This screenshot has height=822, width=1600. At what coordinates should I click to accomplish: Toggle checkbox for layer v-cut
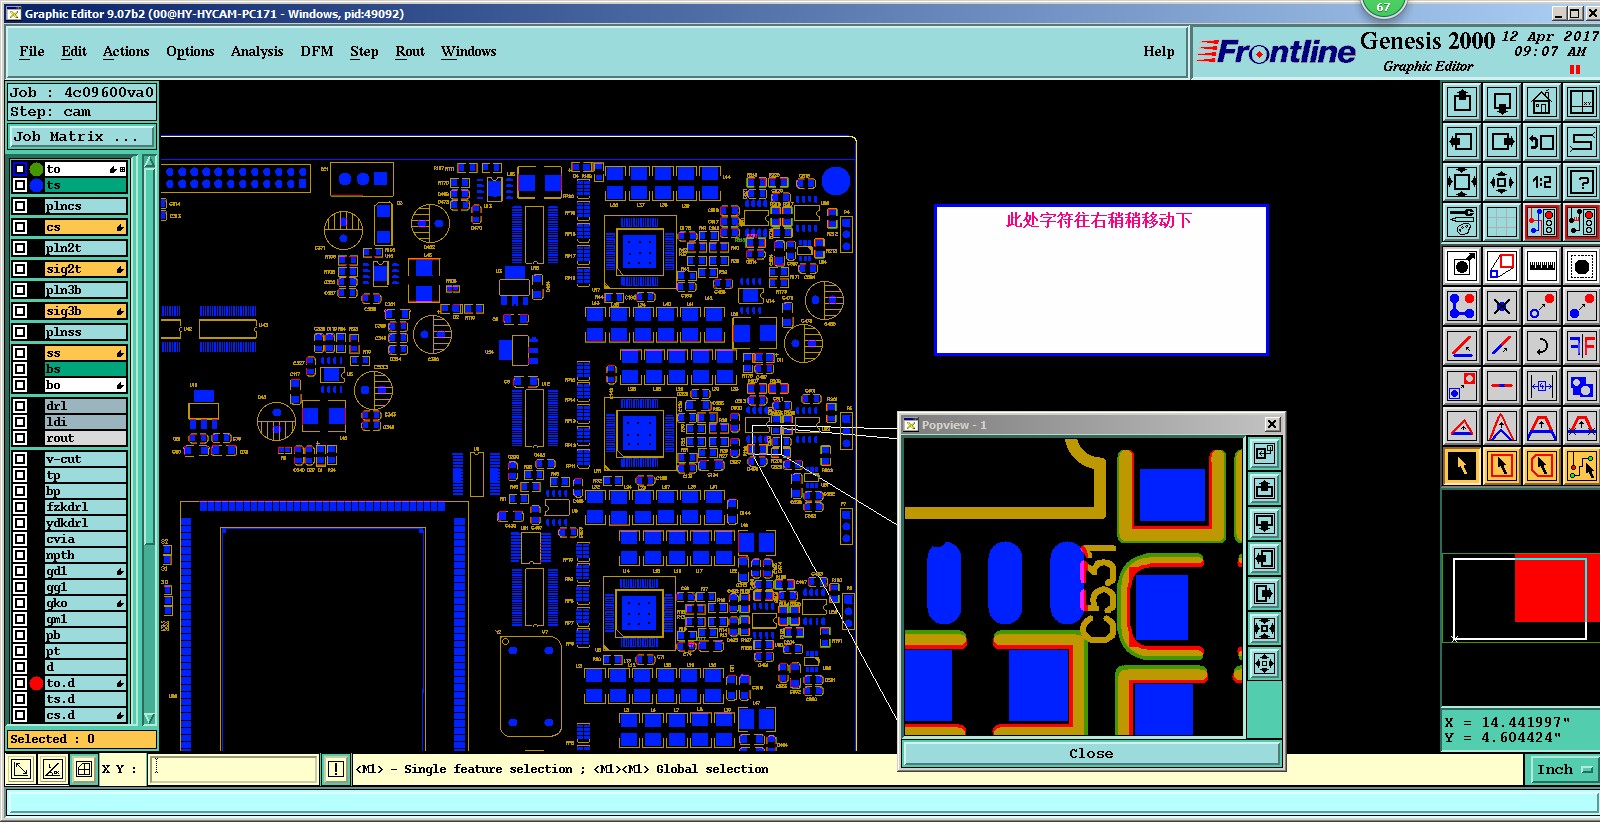click(x=20, y=459)
